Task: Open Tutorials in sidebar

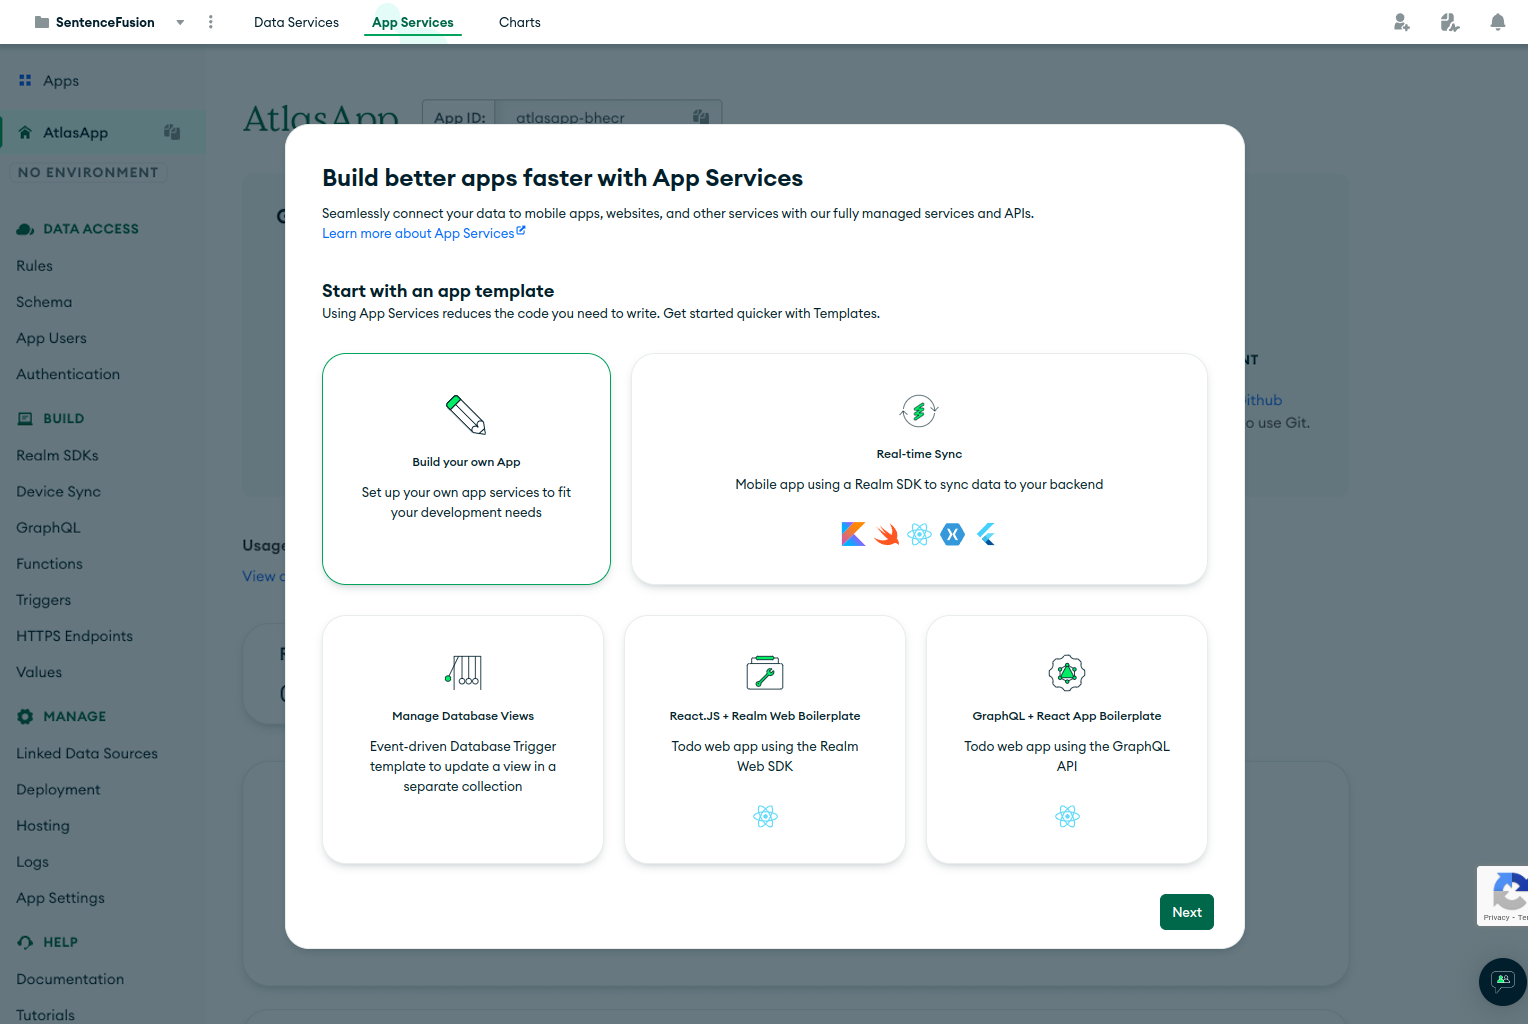Action: click(x=45, y=1015)
